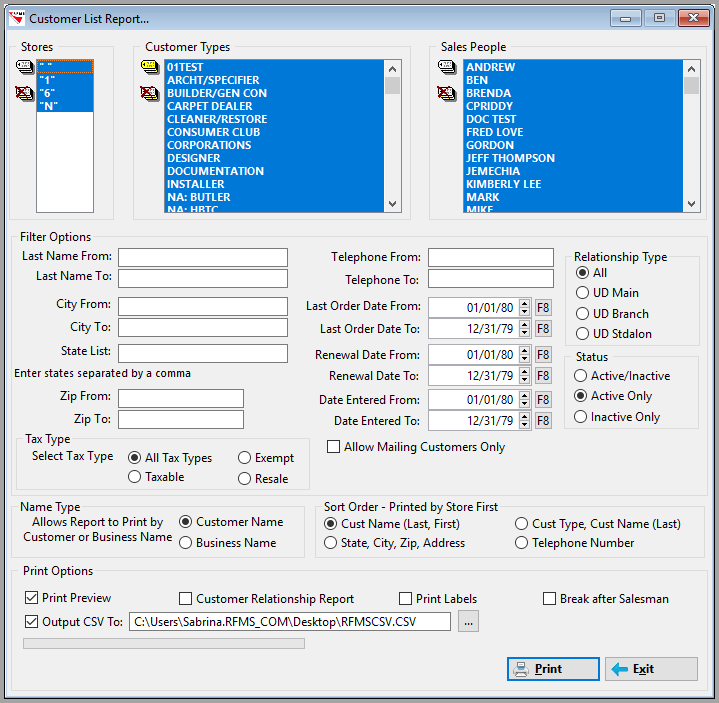719x703 pixels.
Task: Click the application icon in title bar
Action: pos(17,18)
